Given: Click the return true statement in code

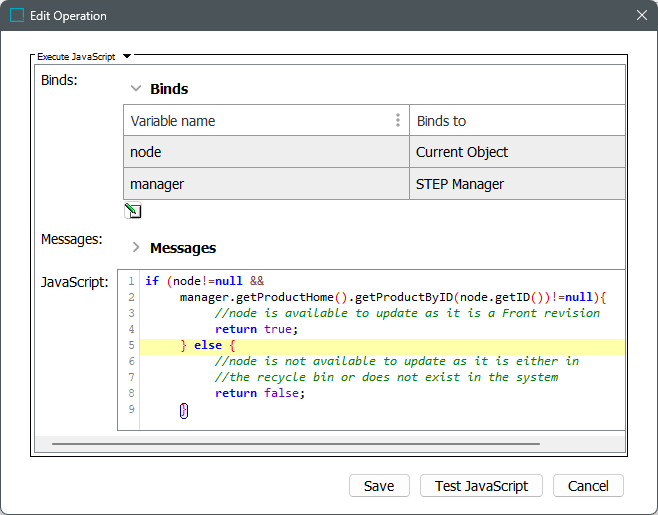Looking at the screenshot, I should pyautogui.click(x=257, y=329).
